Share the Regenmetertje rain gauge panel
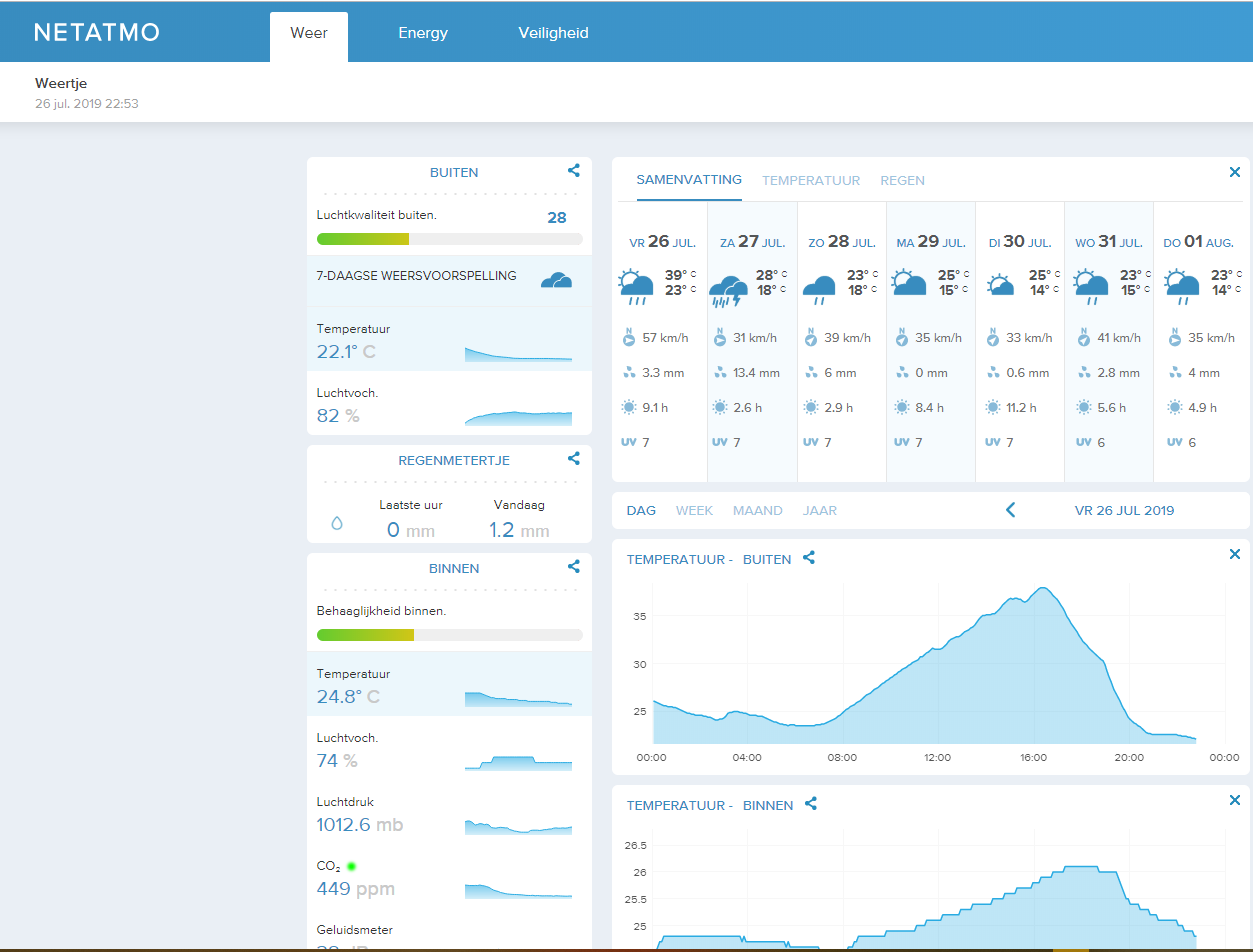The height and width of the screenshot is (952, 1253). pyautogui.click(x=574, y=459)
